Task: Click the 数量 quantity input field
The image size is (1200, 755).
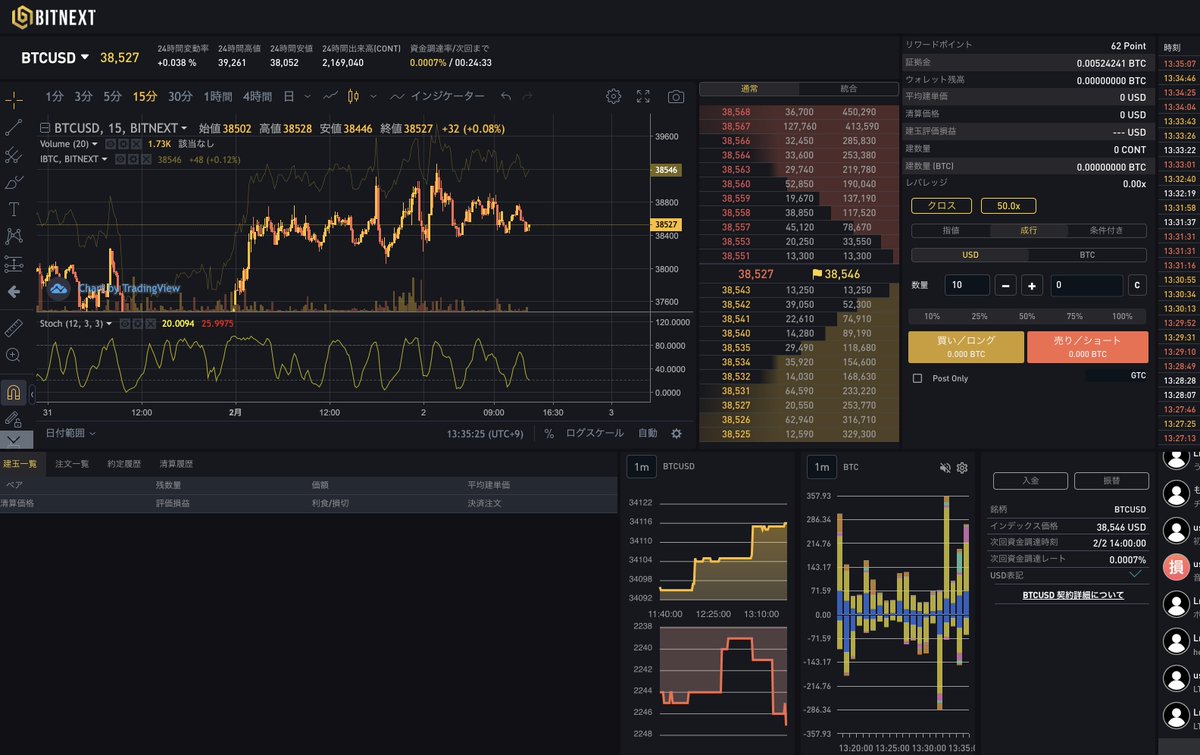Action: tap(968, 285)
